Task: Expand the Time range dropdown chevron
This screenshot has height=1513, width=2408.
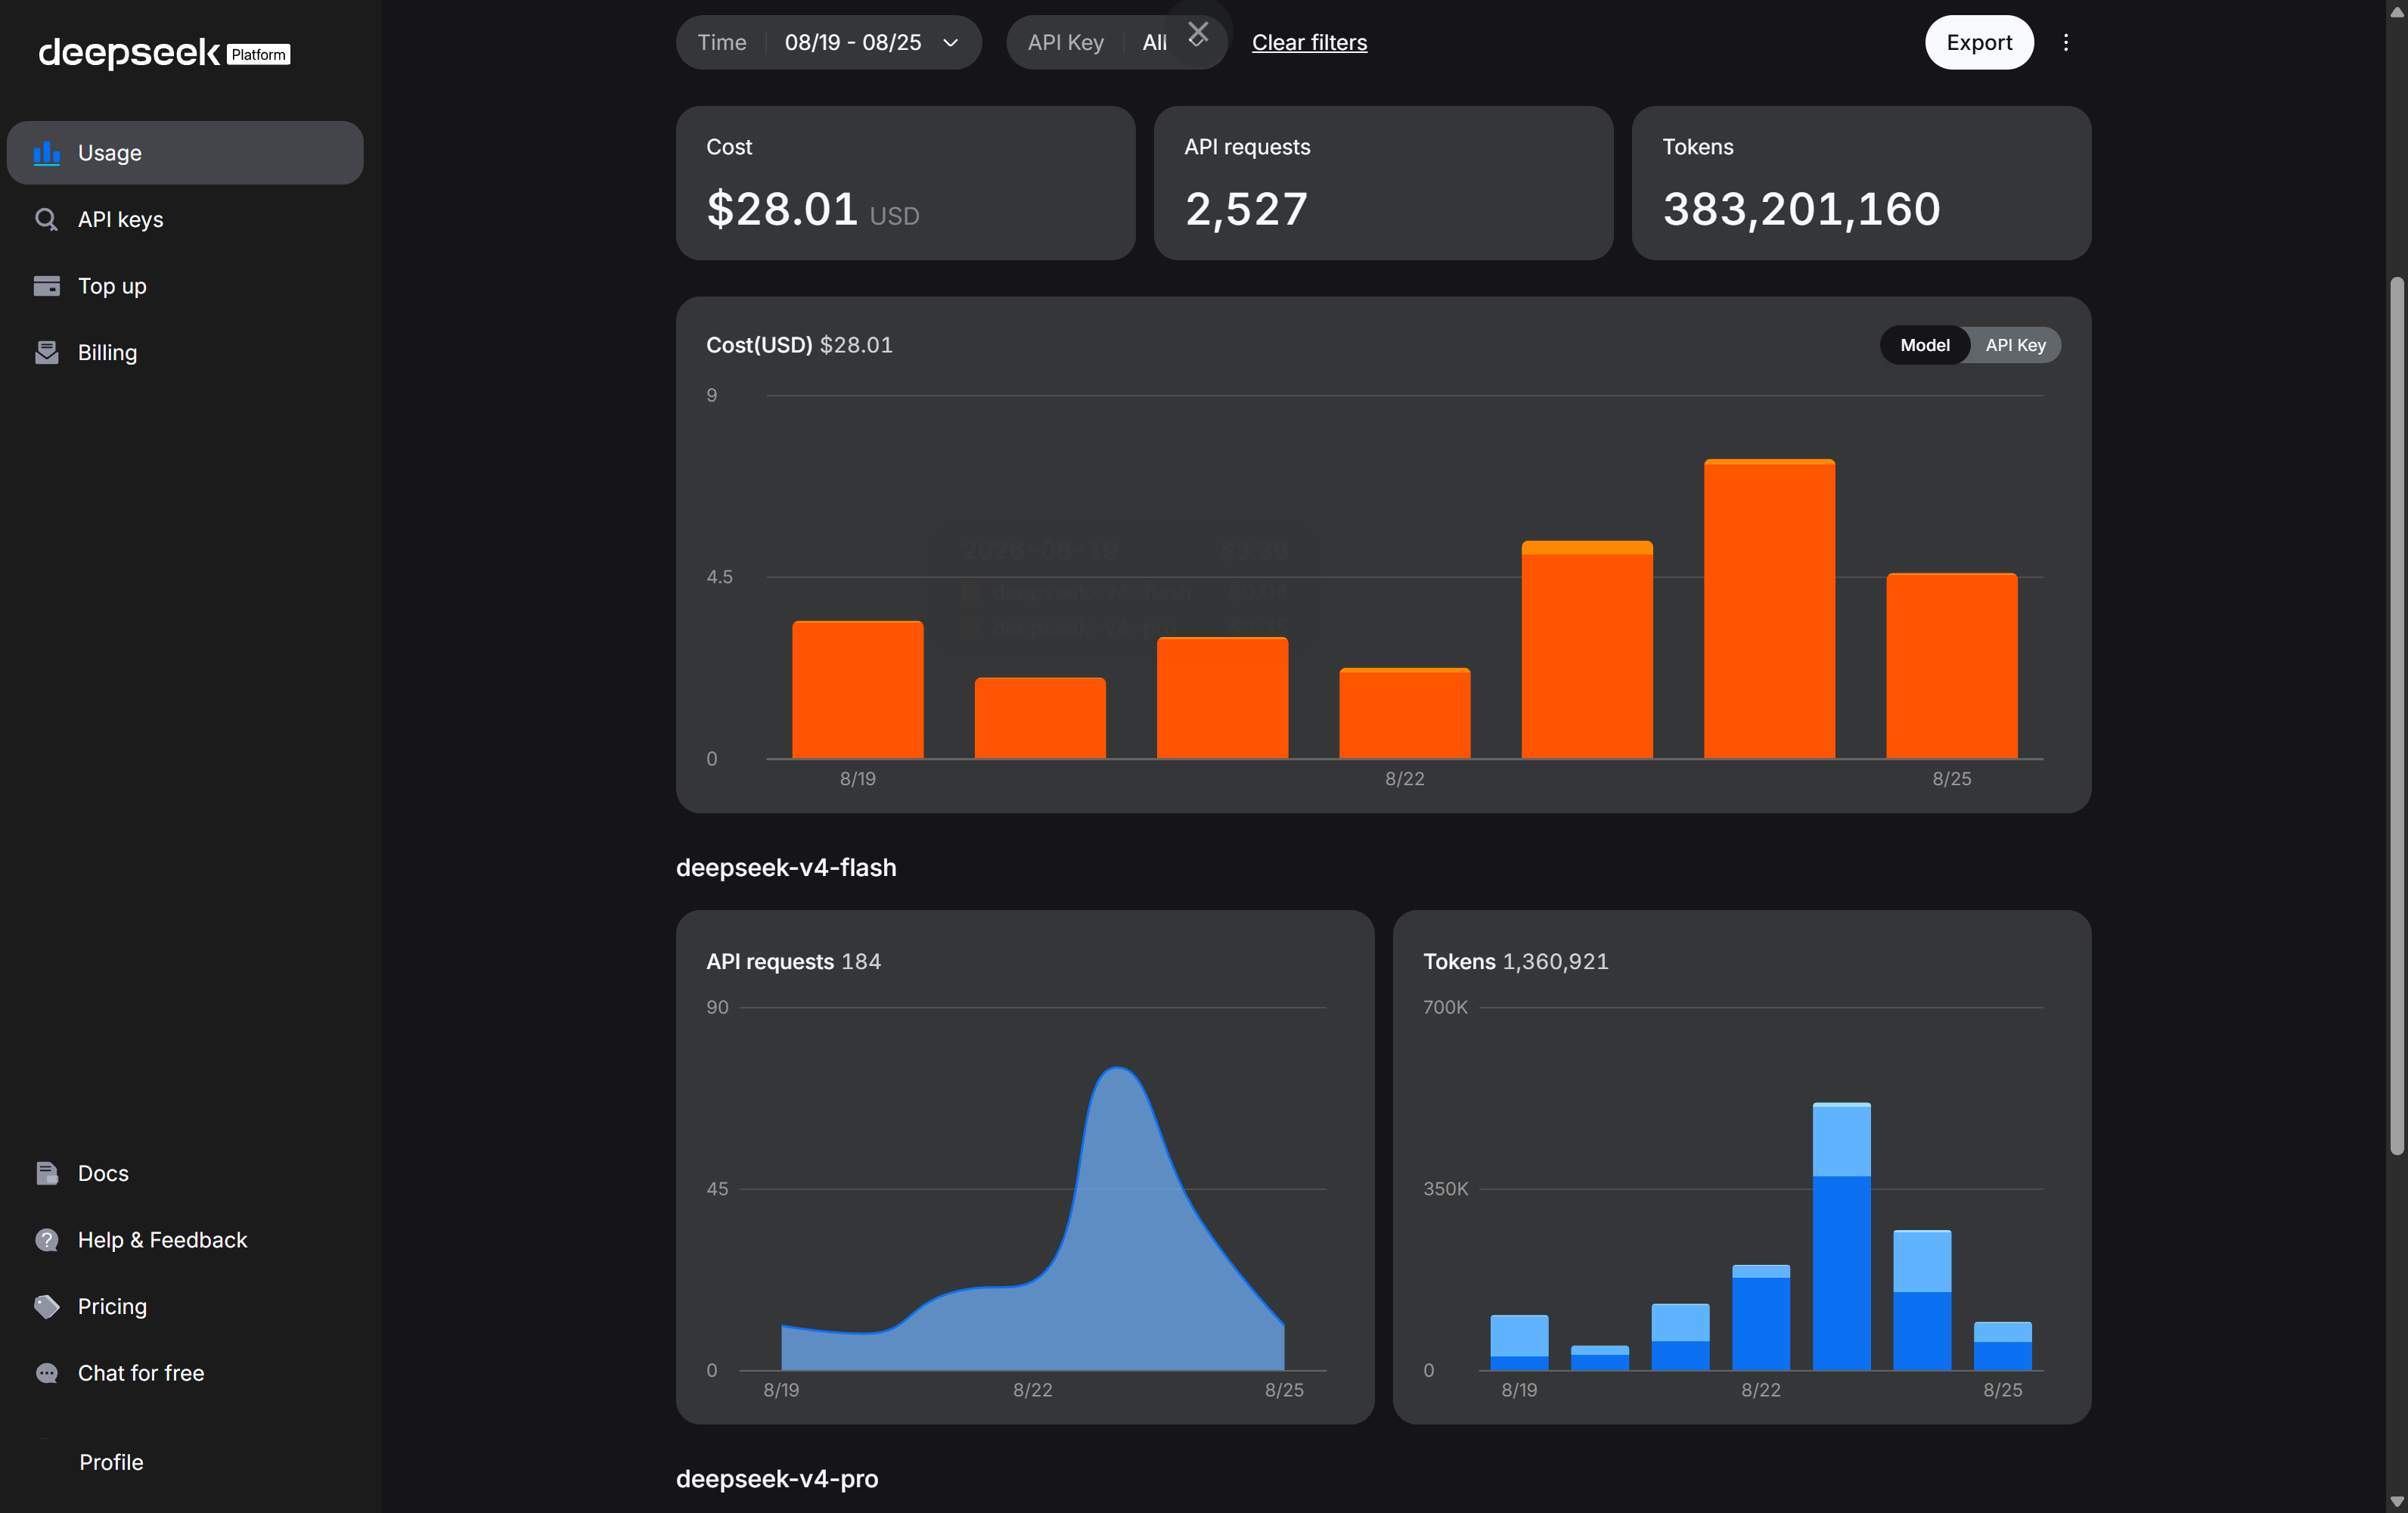Action: pyautogui.click(x=950, y=42)
